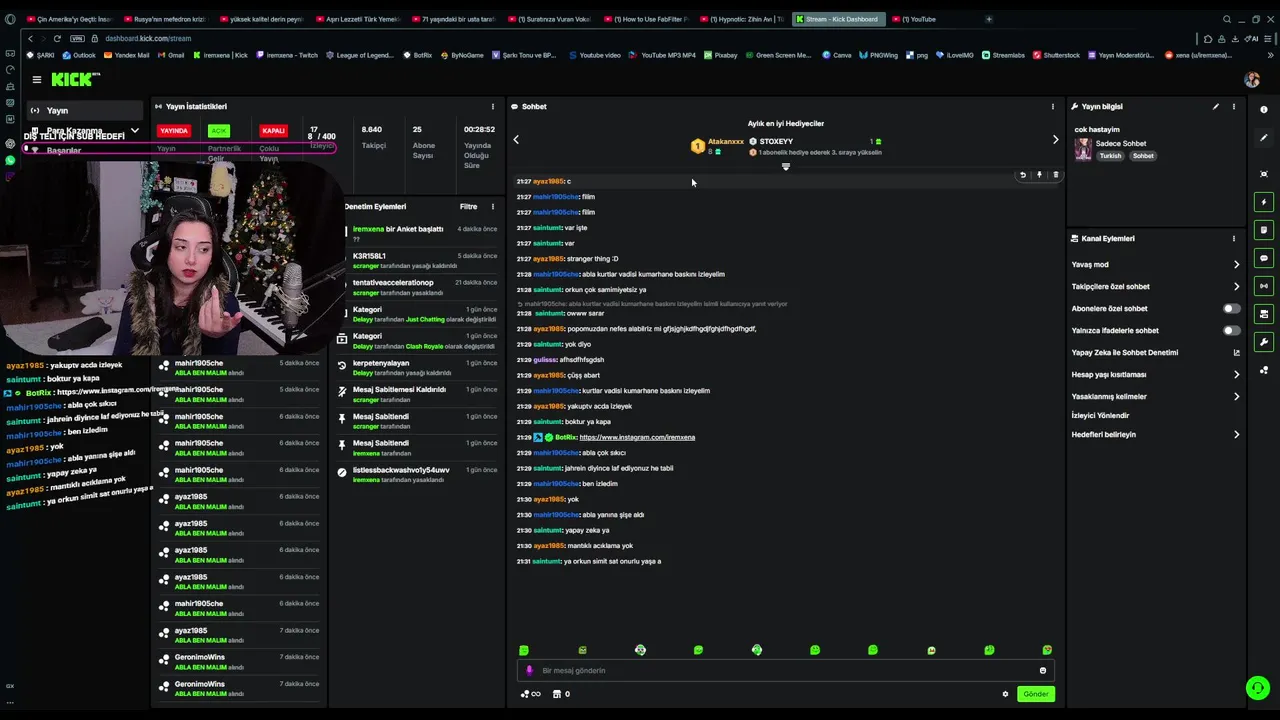The height and width of the screenshot is (720, 1280).
Task: Switch to the YouTube browser tab
Action: pos(918,19)
